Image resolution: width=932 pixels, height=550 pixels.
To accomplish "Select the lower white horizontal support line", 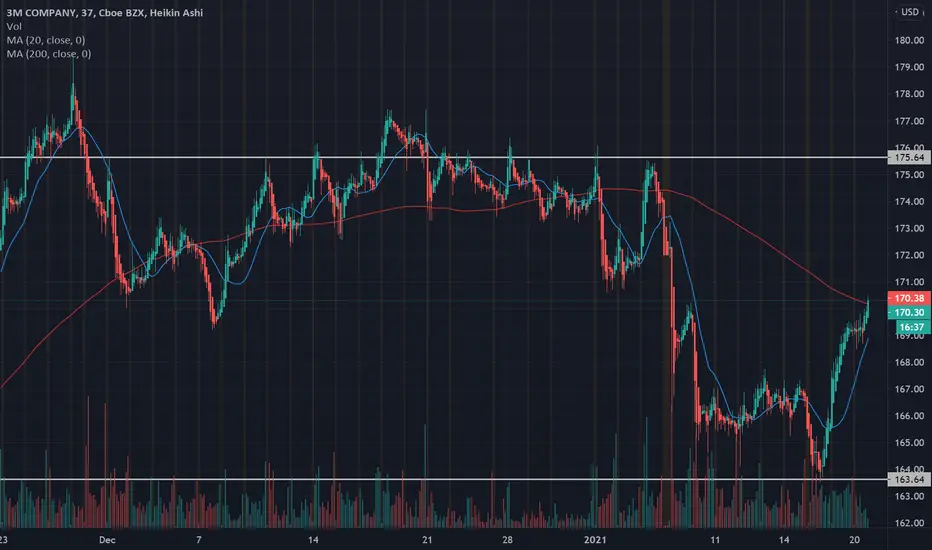I will click(443, 479).
